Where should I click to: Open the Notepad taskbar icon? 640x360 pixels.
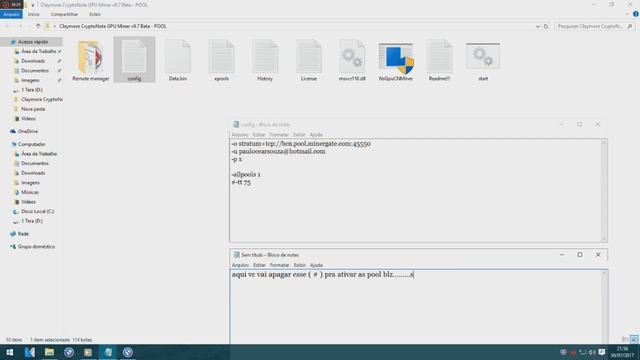tap(108, 352)
